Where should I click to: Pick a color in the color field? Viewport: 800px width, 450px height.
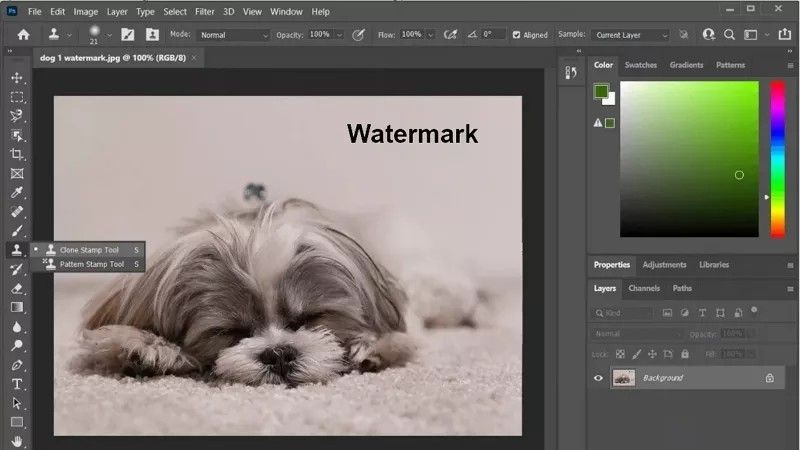(689, 159)
